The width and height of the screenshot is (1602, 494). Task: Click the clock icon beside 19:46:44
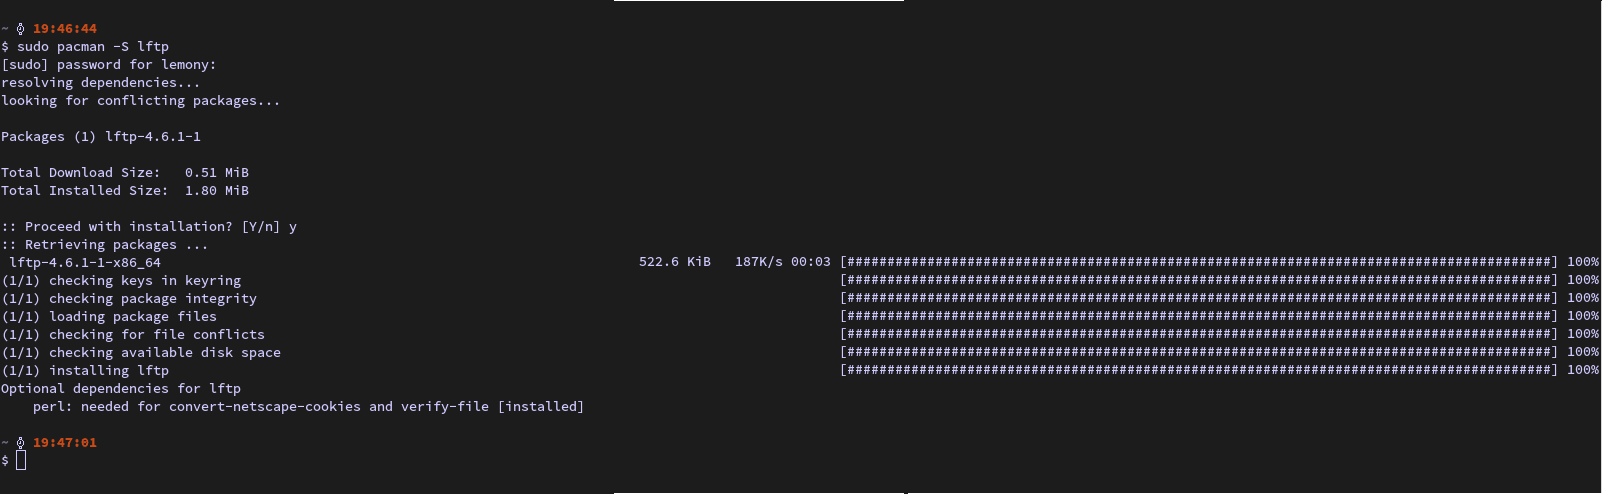pos(20,29)
